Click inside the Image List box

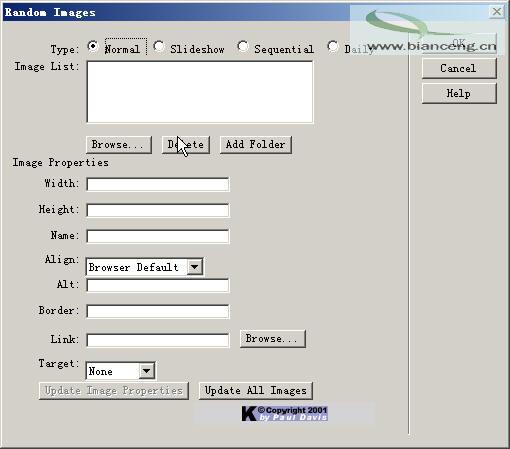pos(200,92)
